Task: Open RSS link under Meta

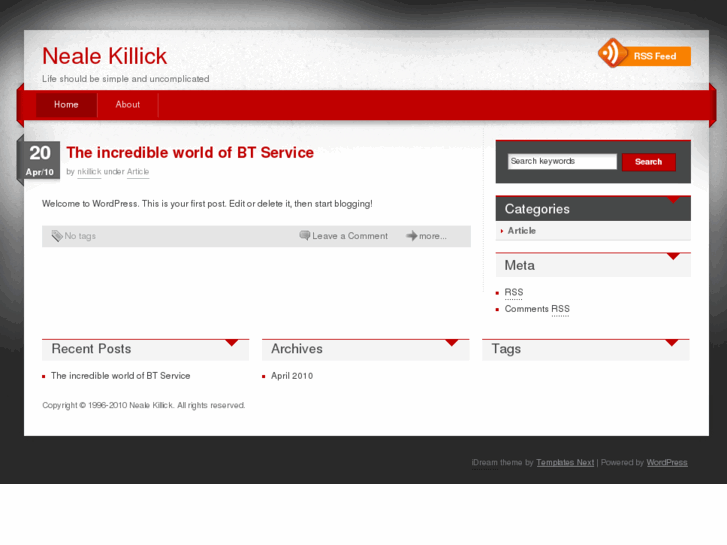Action: (x=514, y=292)
